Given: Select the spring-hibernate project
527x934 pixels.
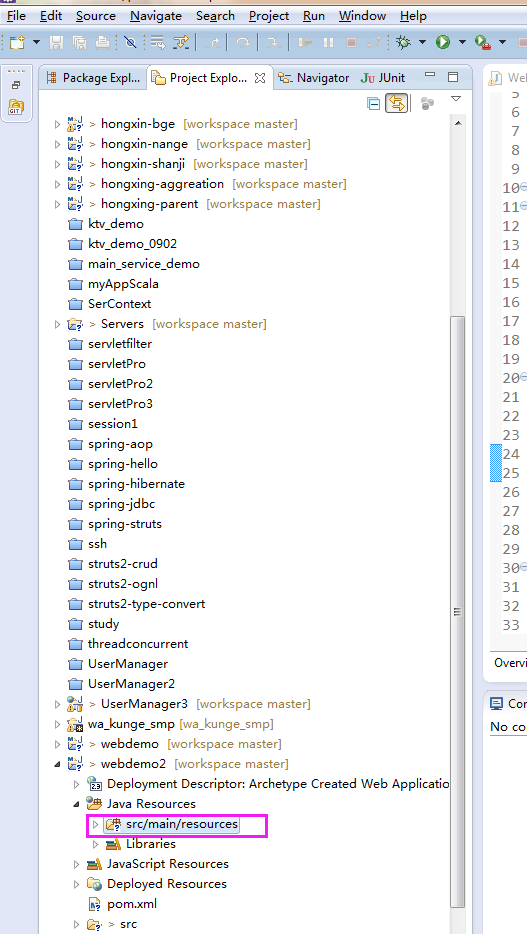Looking at the screenshot, I should (136, 484).
